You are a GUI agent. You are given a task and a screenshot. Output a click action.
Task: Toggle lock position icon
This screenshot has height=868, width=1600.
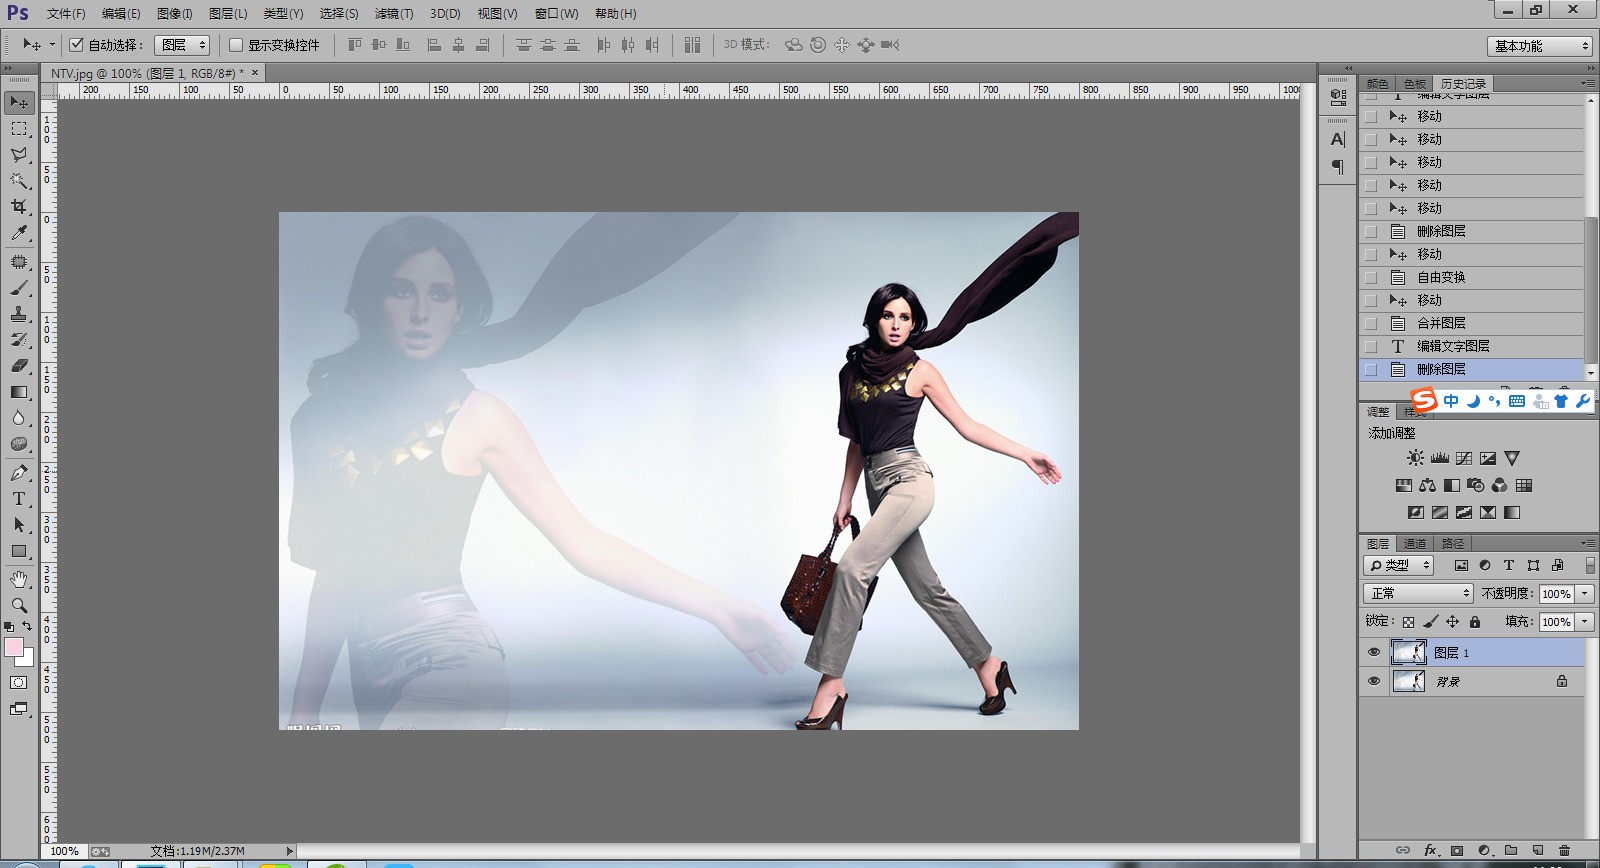[1453, 622]
